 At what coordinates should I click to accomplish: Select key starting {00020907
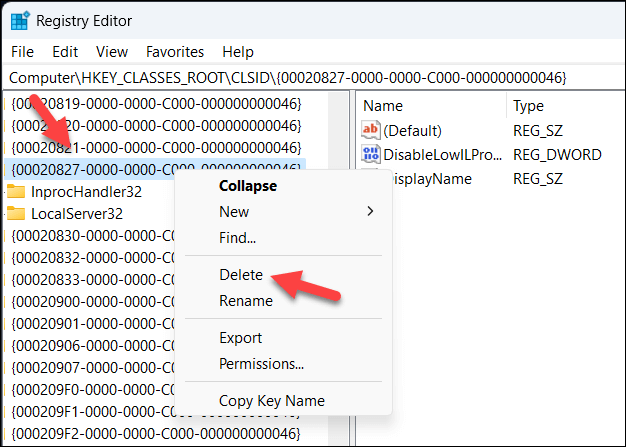point(93,368)
